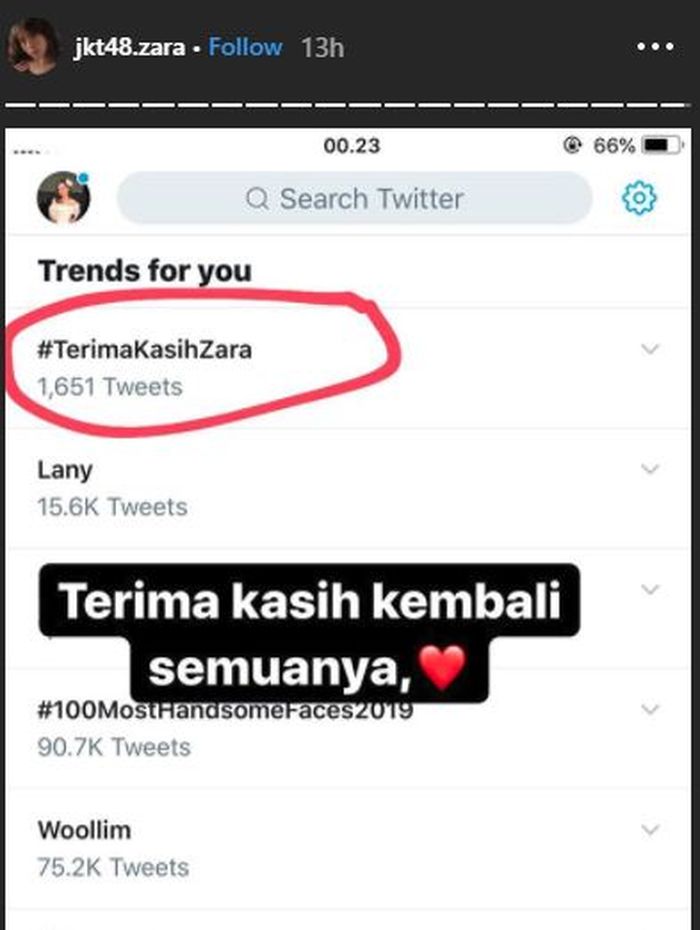700x930 pixels.
Task: Open the jkt48.zara username link
Action: pos(129,47)
